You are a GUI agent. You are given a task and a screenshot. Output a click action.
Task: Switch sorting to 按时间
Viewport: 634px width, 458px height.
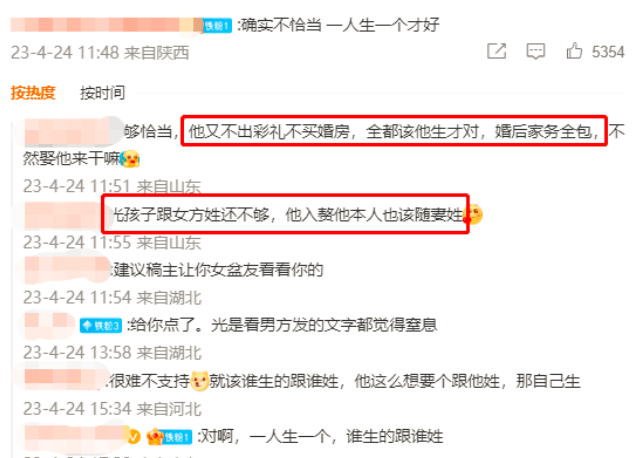(x=102, y=93)
